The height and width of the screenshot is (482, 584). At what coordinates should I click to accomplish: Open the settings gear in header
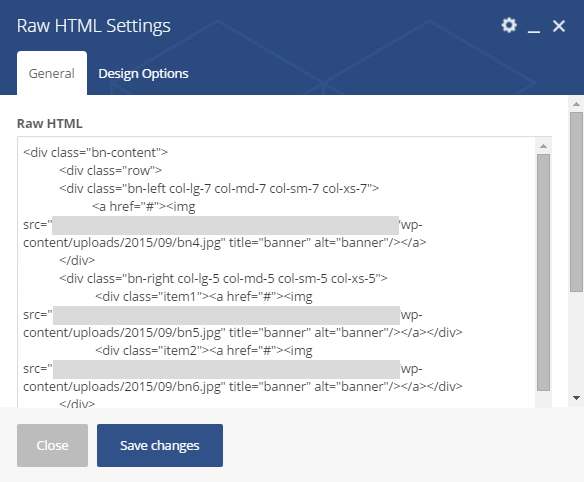pyautogui.click(x=509, y=25)
